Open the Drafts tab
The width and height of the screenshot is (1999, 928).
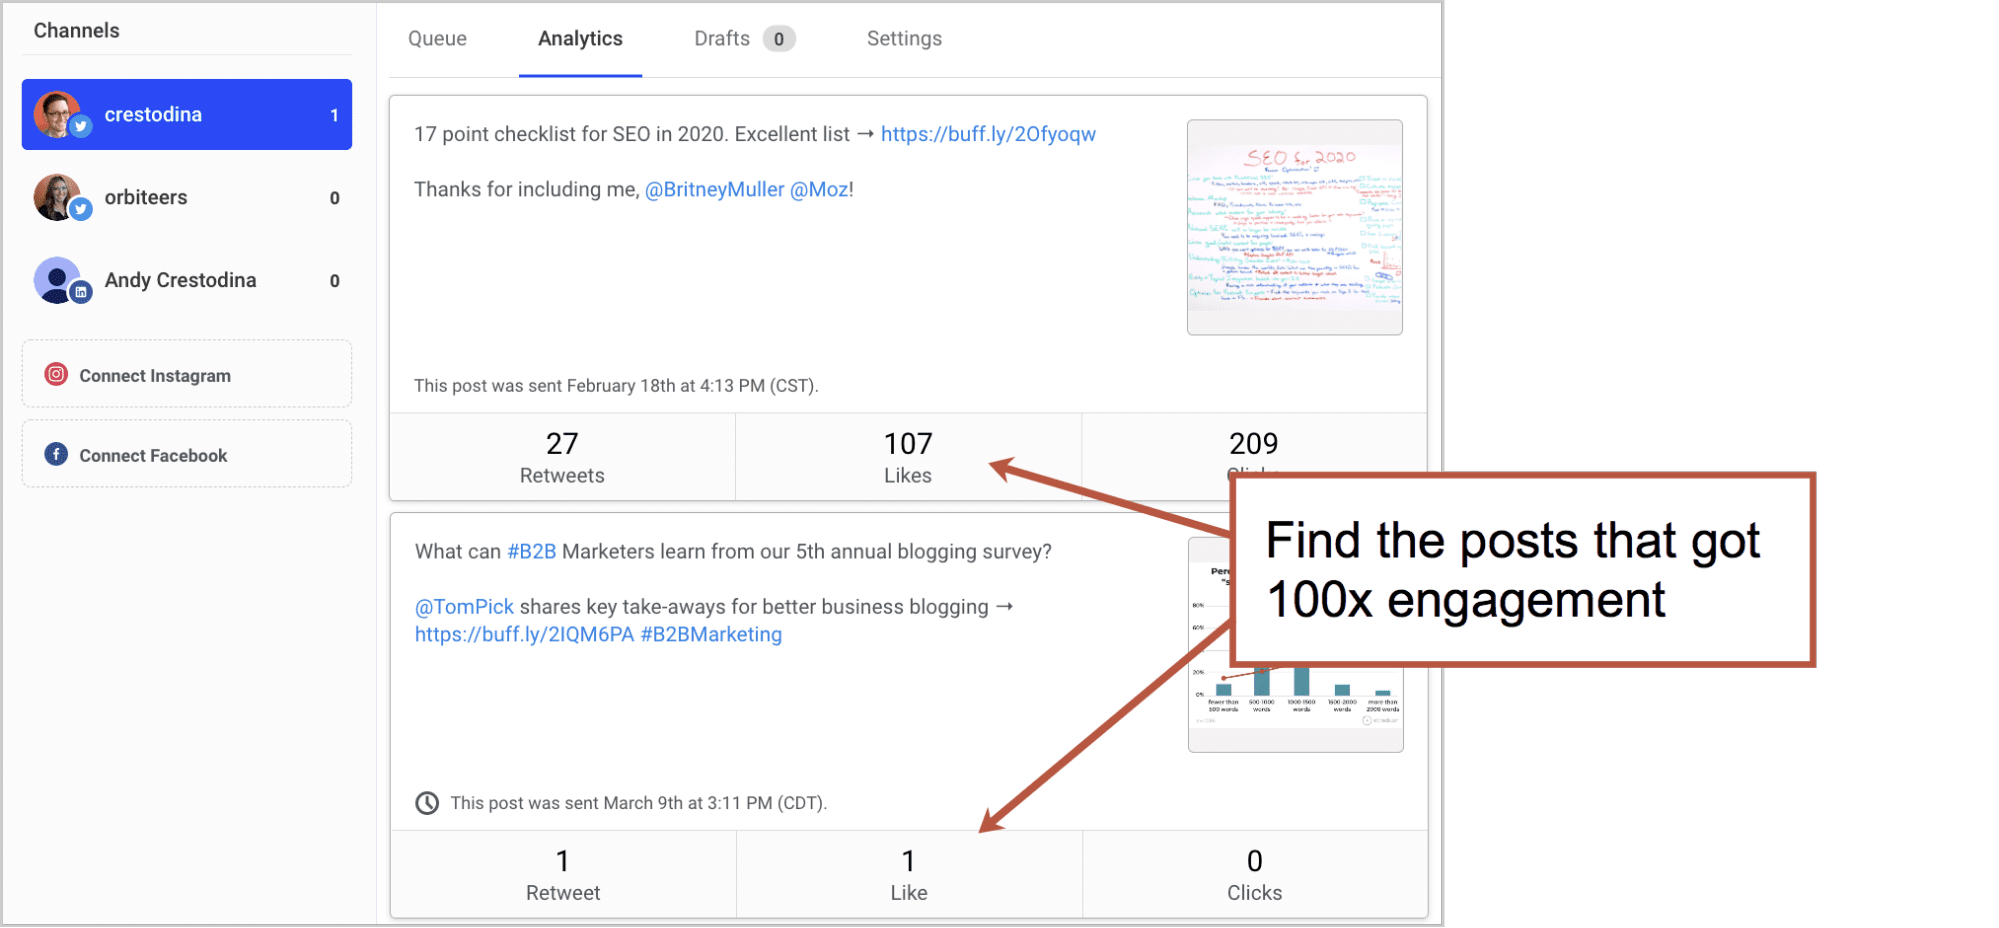pos(744,38)
